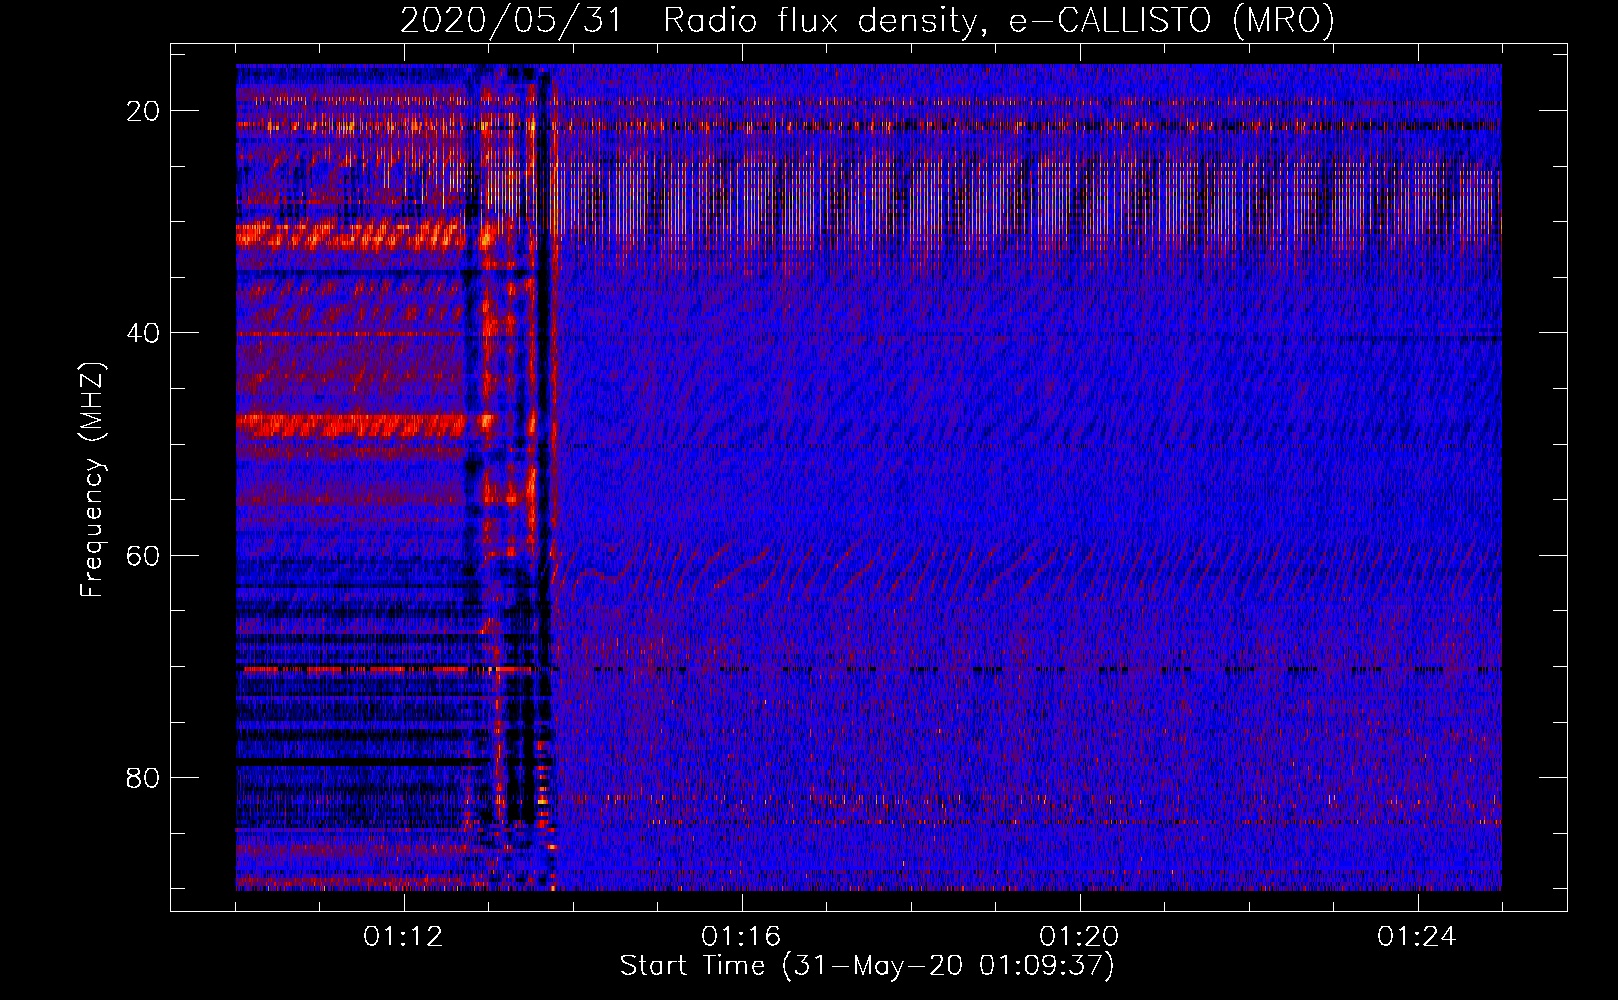Click the plot title '2020/05/31 Radio flux density, e-CALLISTO (MRO)'
This screenshot has height=1000, width=1618.
[x=867, y=20]
